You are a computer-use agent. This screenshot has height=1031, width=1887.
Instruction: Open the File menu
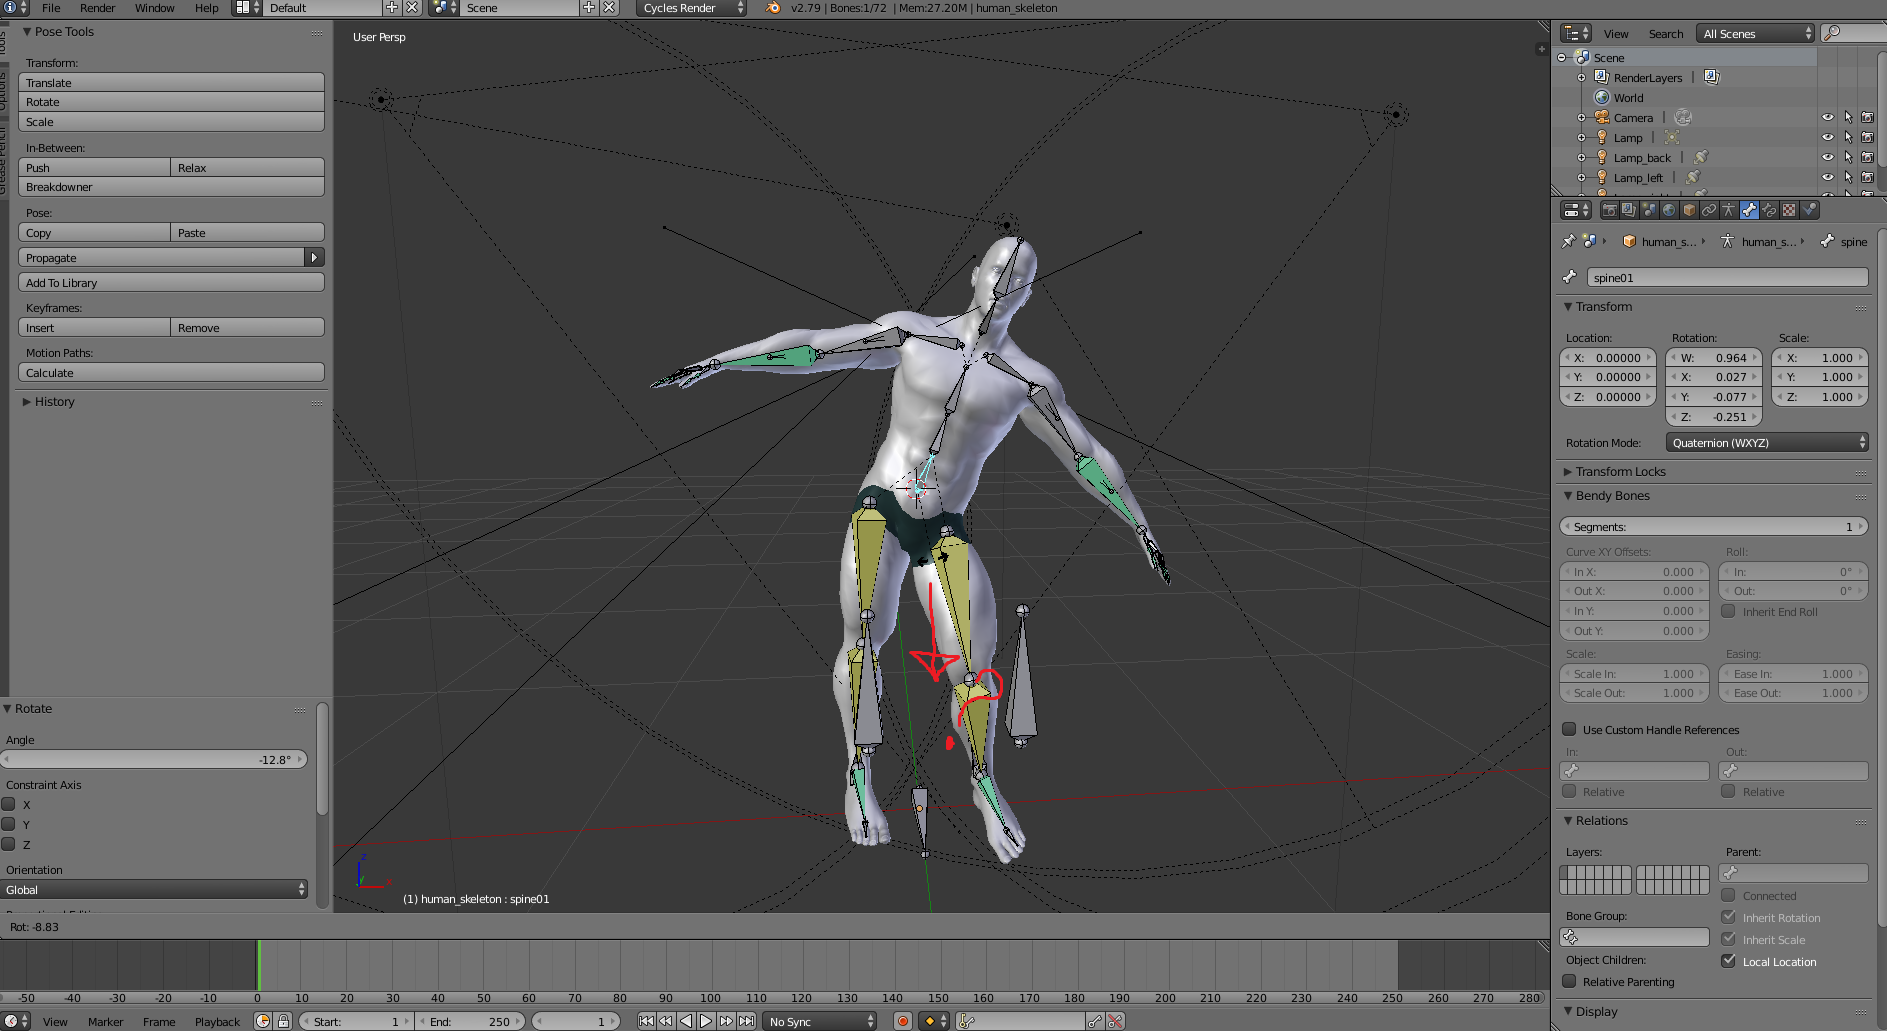pos(51,8)
